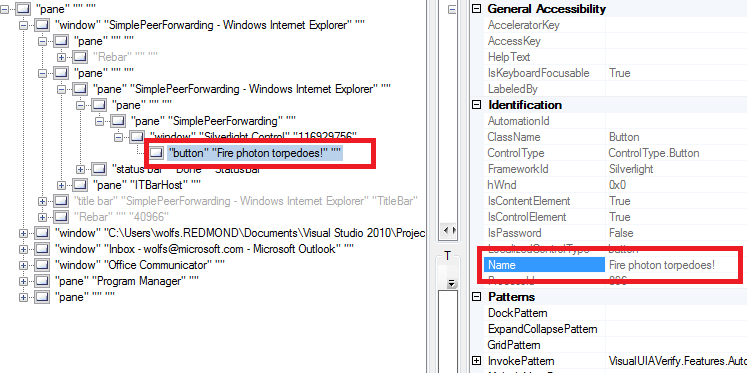Expand the status bar Done tree node
This screenshot has height=373, width=747.
coord(80,169)
